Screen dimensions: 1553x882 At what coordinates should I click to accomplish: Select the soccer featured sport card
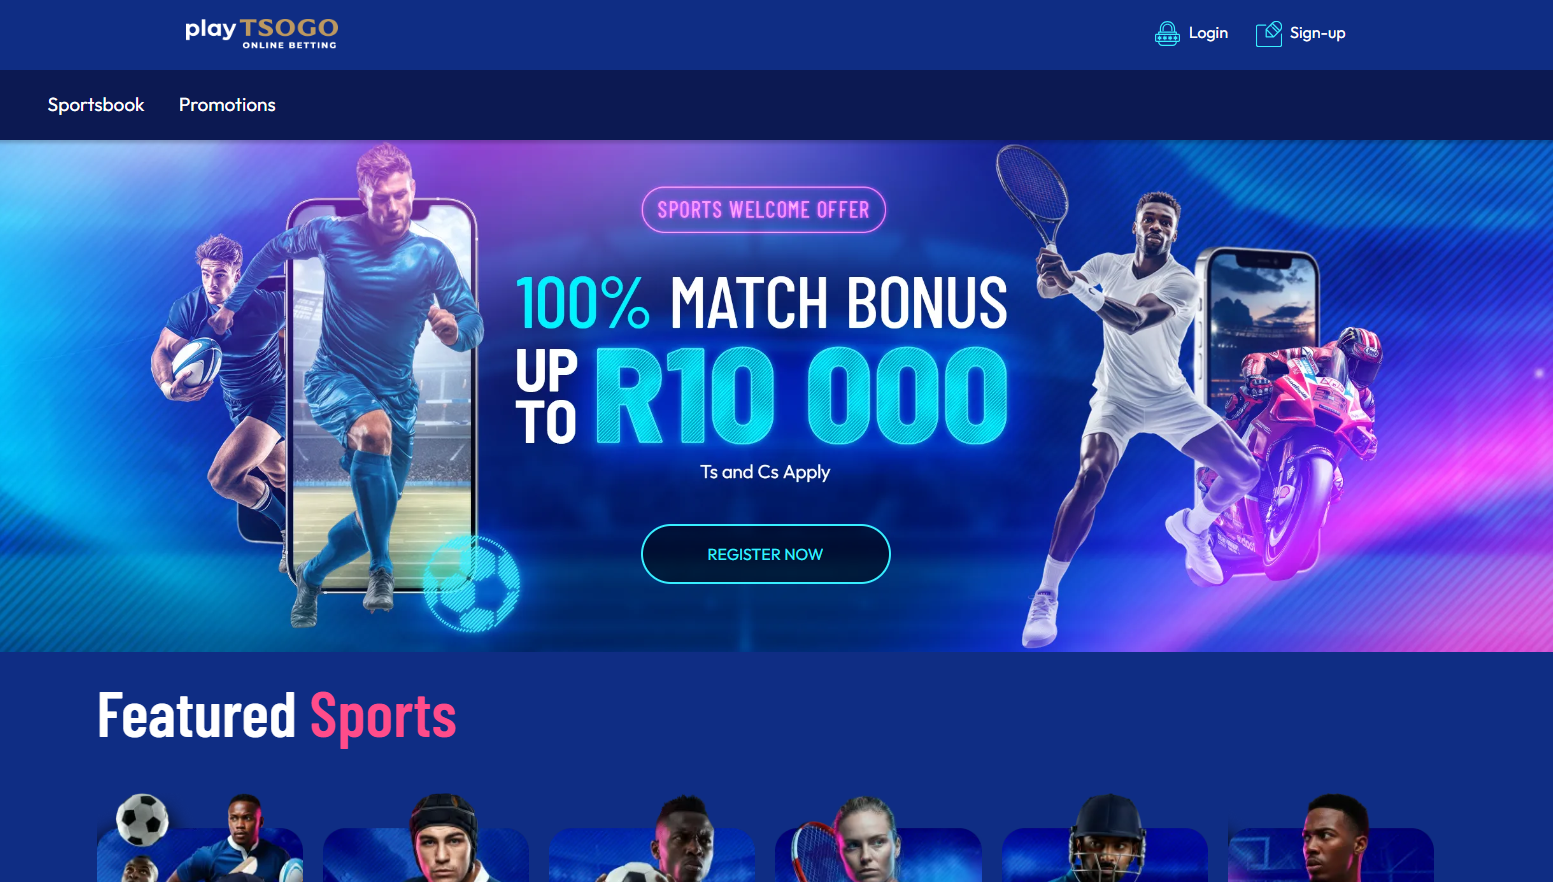tap(200, 840)
